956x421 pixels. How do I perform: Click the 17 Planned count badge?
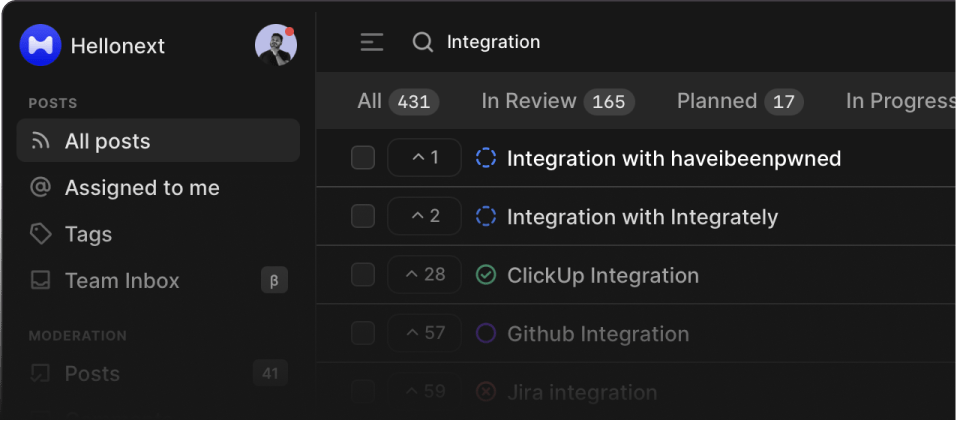(784, 102)
